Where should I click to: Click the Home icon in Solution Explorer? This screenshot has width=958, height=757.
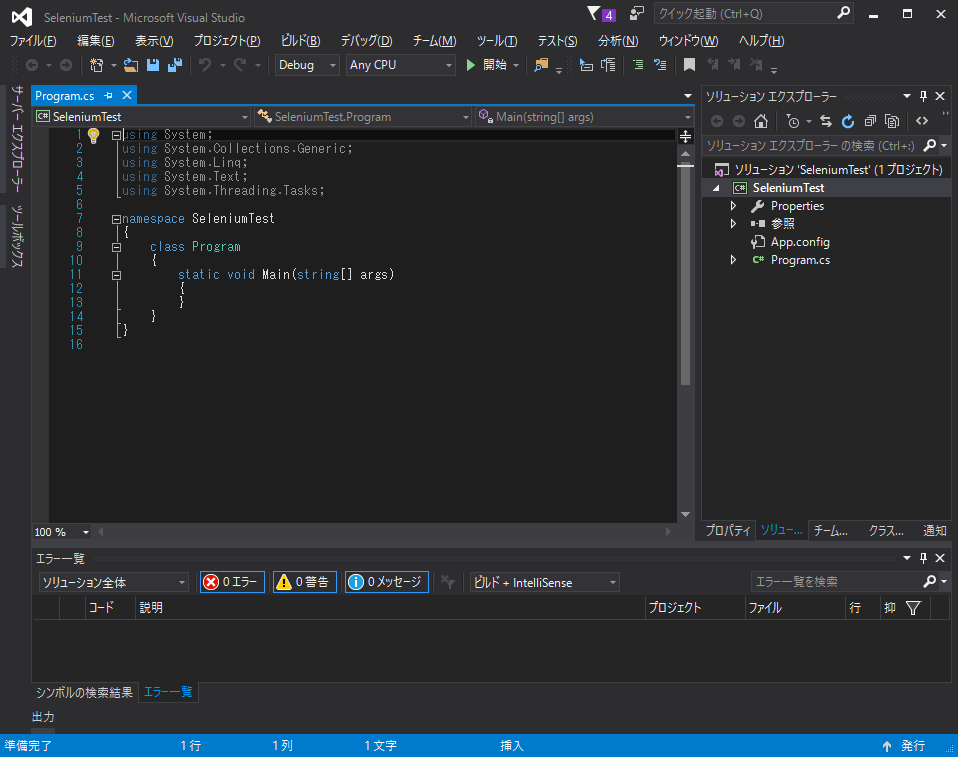(761, 121)
